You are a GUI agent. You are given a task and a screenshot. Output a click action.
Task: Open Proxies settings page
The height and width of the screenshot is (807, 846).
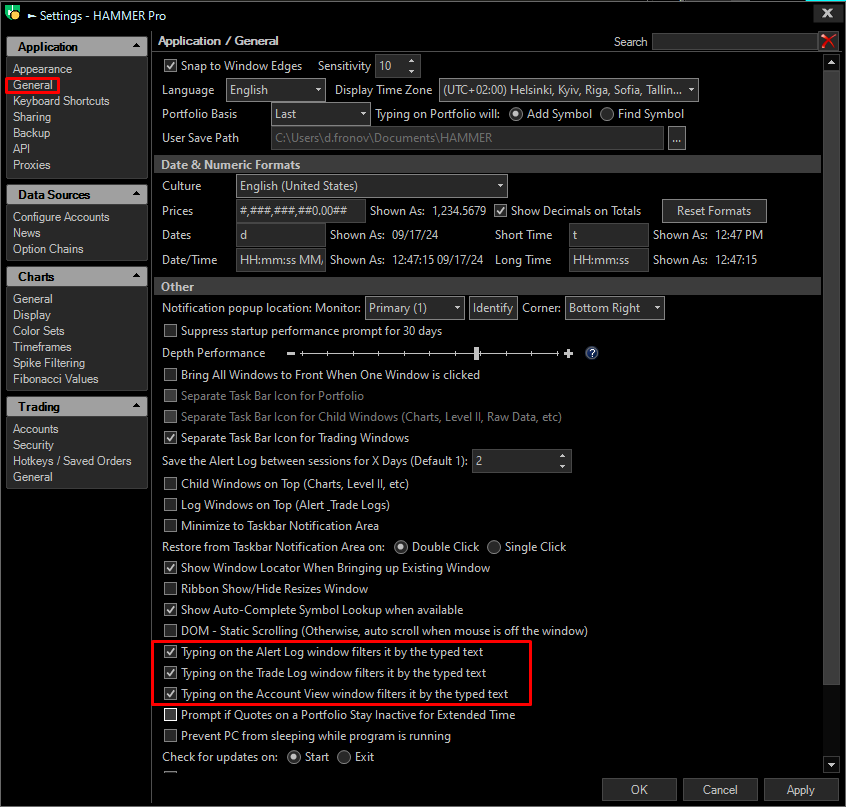31,165
